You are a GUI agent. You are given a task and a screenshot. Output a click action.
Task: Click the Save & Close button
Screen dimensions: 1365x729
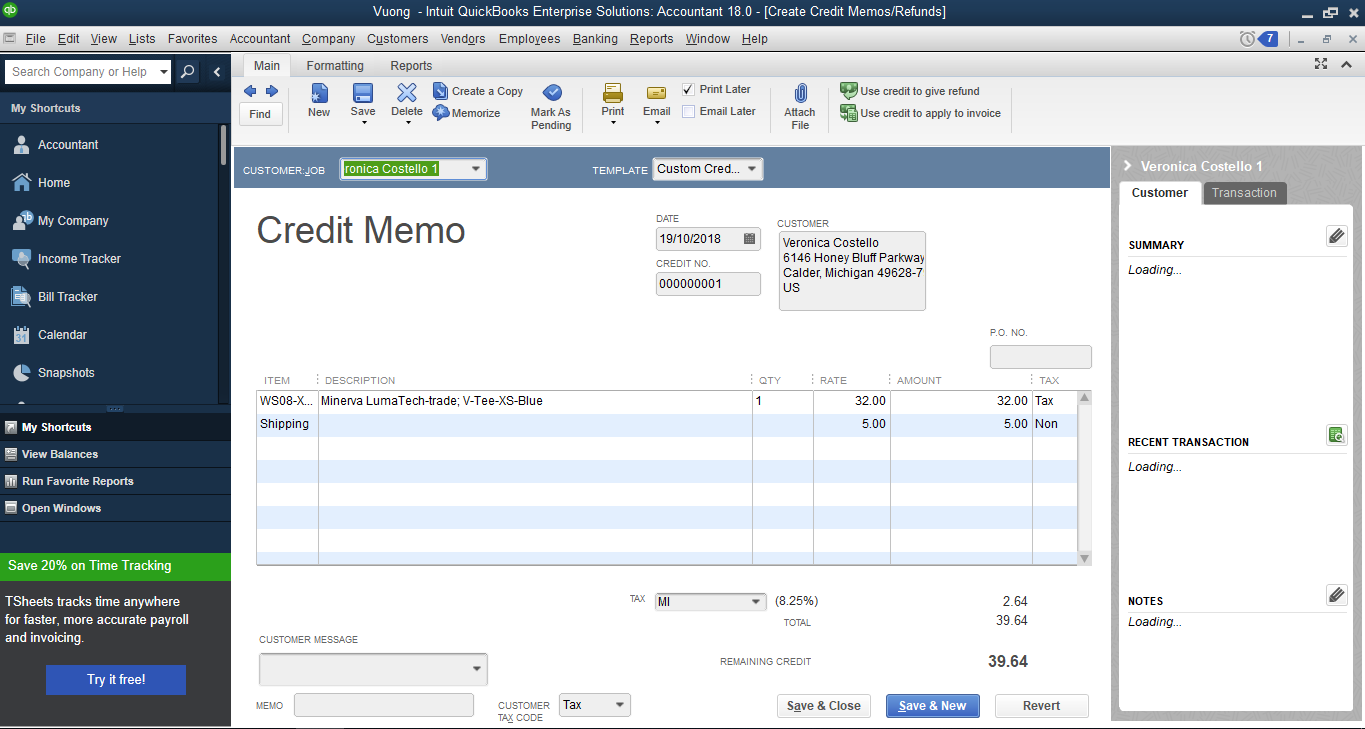coord(823,706)
